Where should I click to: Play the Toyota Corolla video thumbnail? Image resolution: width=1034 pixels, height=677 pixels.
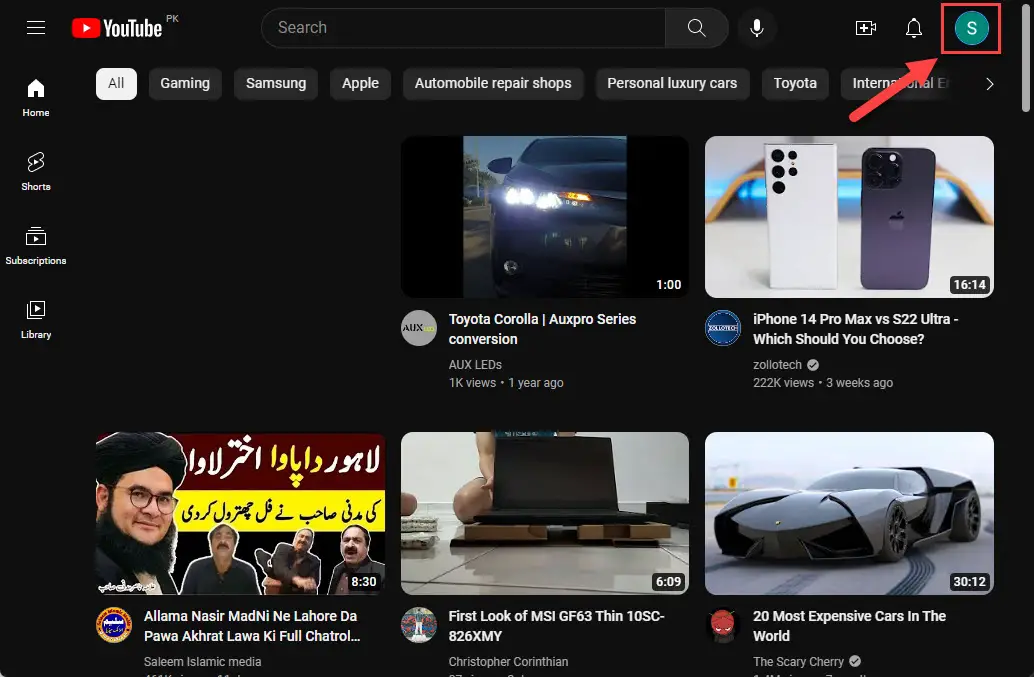coord(545,217)
